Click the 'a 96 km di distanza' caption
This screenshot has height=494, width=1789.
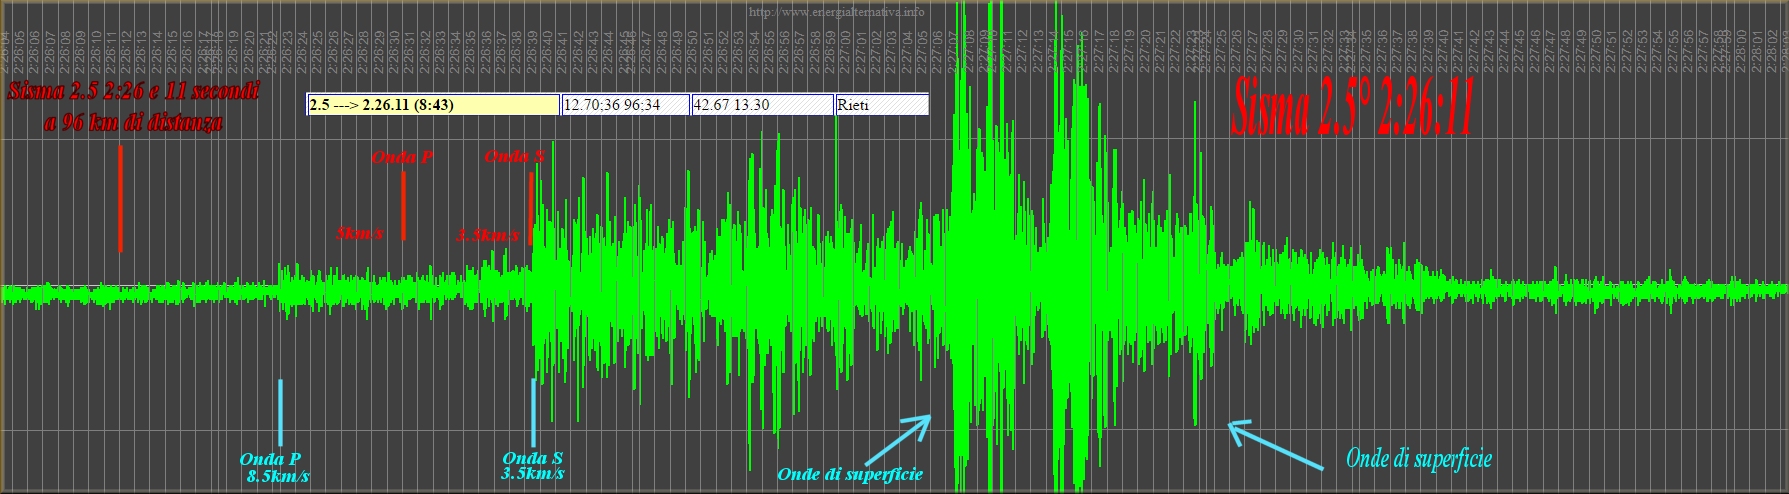pos(133,123)
